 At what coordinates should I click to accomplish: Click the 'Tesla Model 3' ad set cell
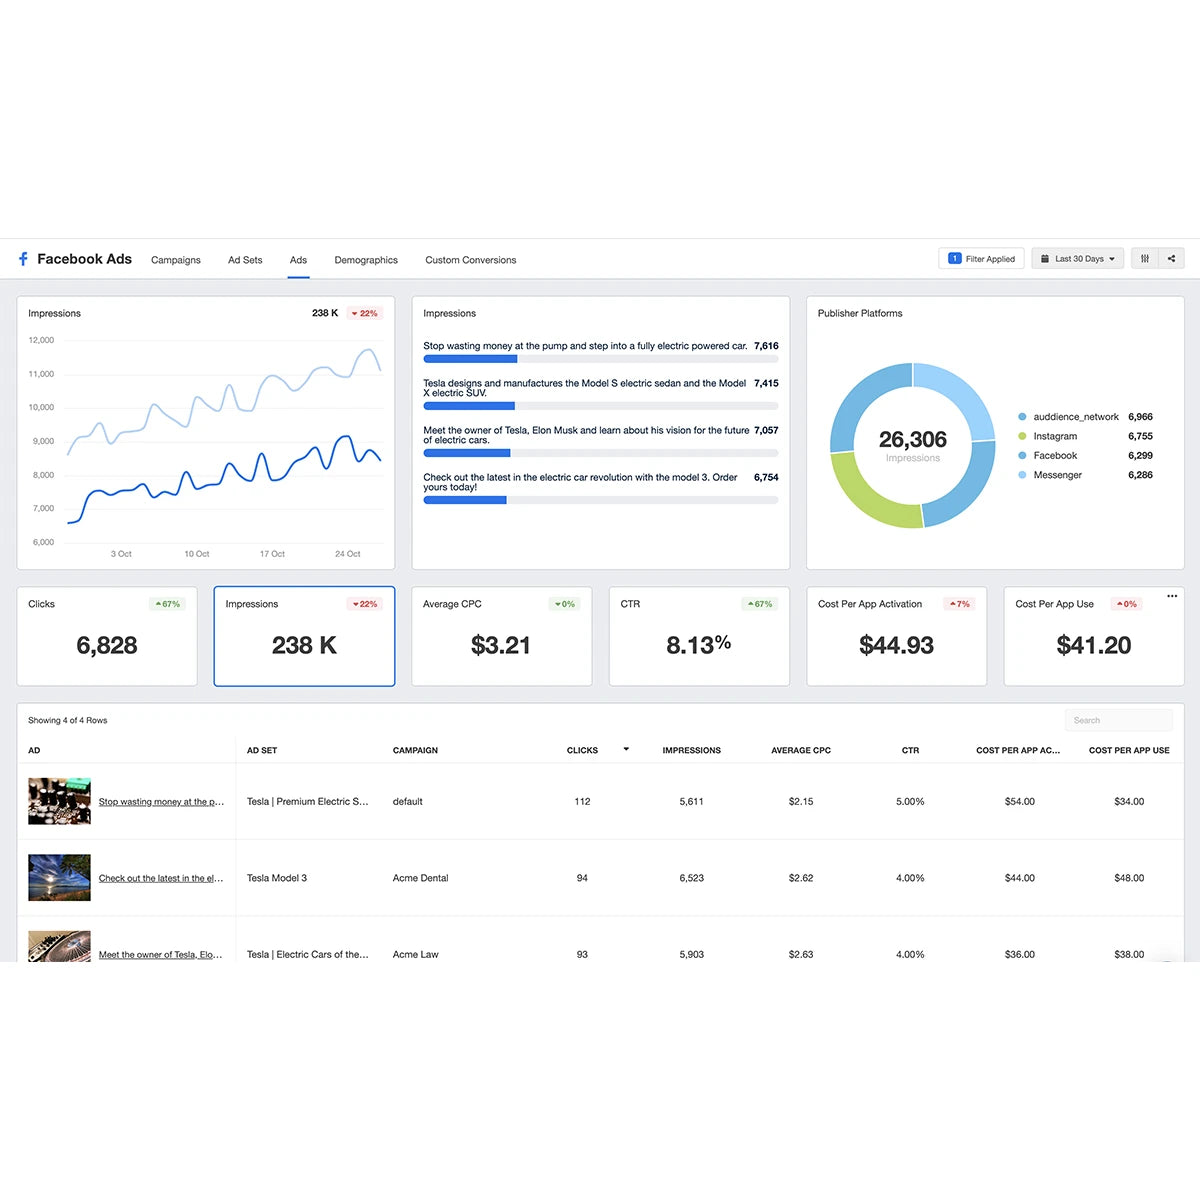277,878
